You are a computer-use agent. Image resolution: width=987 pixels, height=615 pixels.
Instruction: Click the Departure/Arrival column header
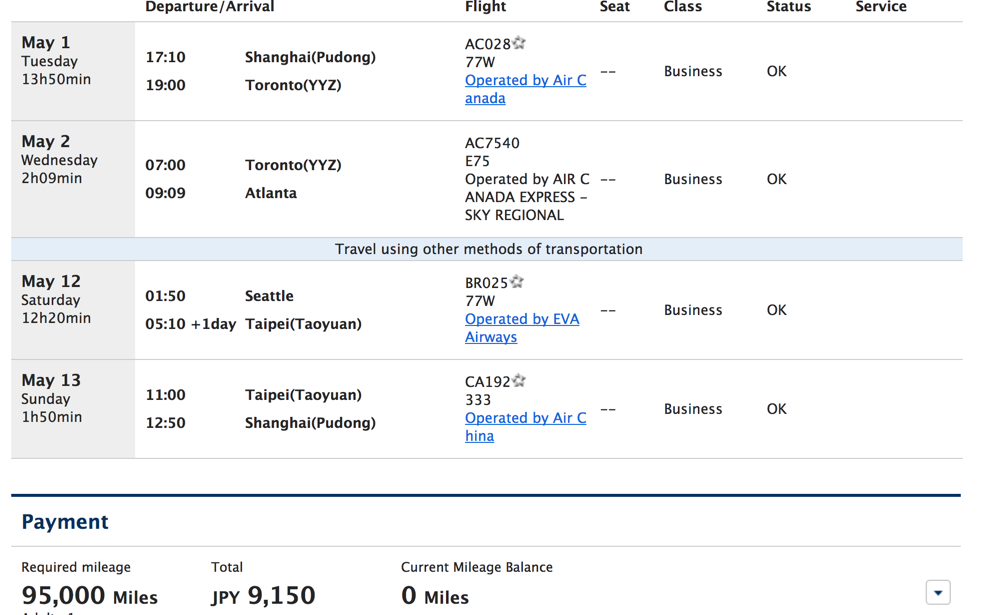click(210, 7)
